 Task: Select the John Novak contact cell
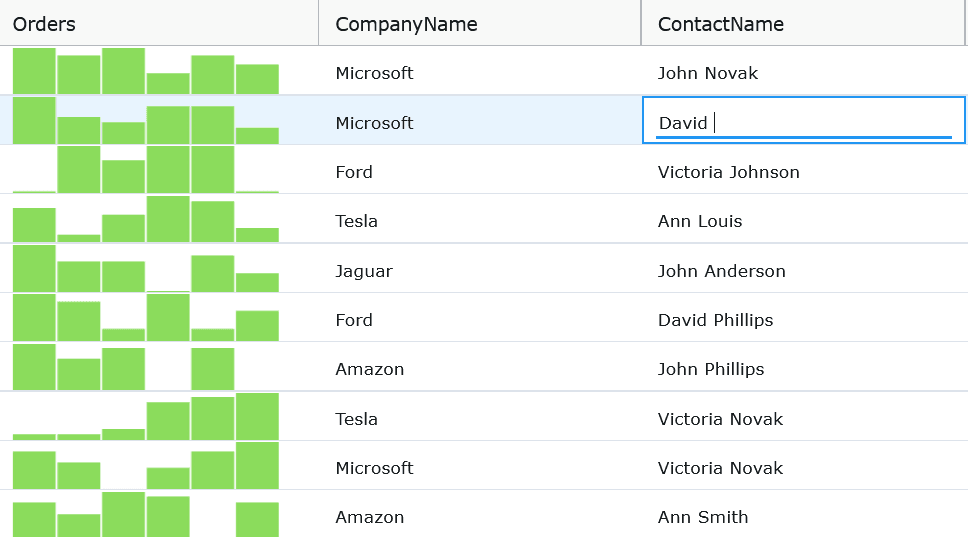click(x=804, y=71)
